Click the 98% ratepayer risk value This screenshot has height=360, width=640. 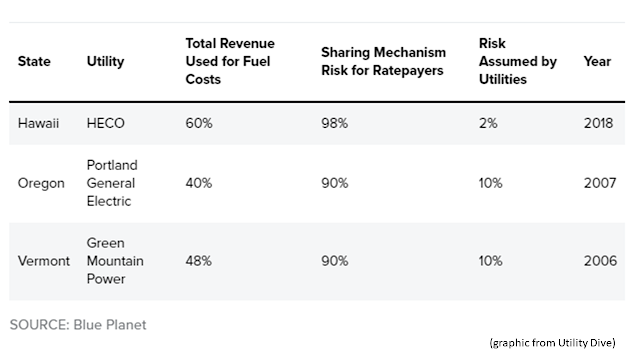(x=334, y=123)
